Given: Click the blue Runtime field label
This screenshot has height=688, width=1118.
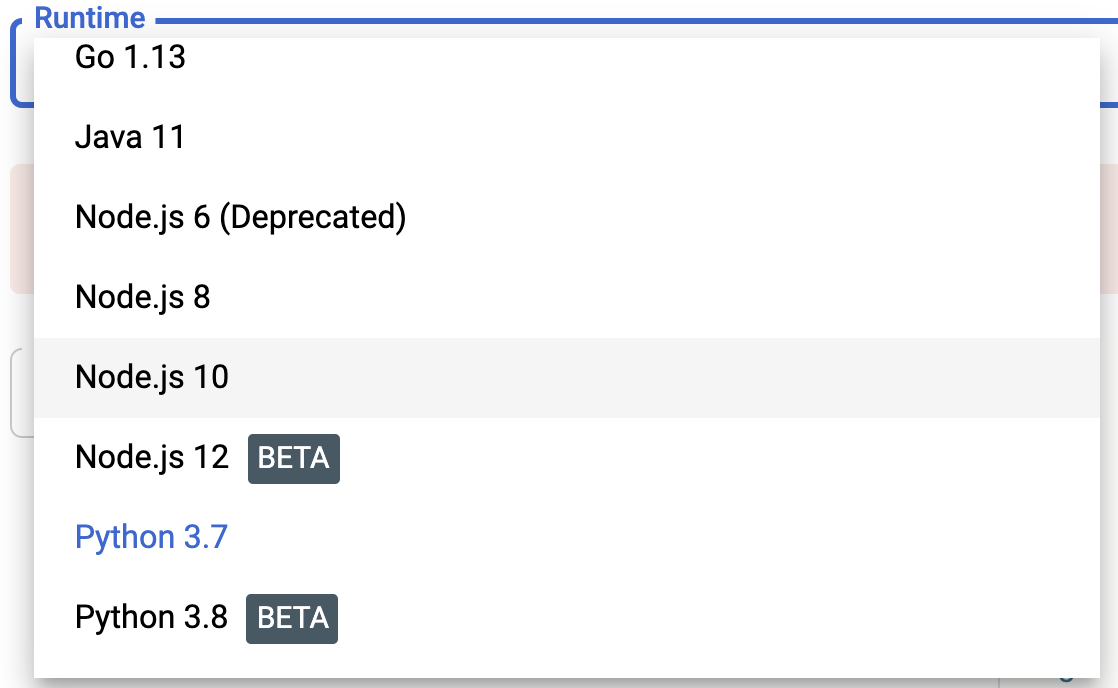Looking at the screenshot, I should click(90, 18).
